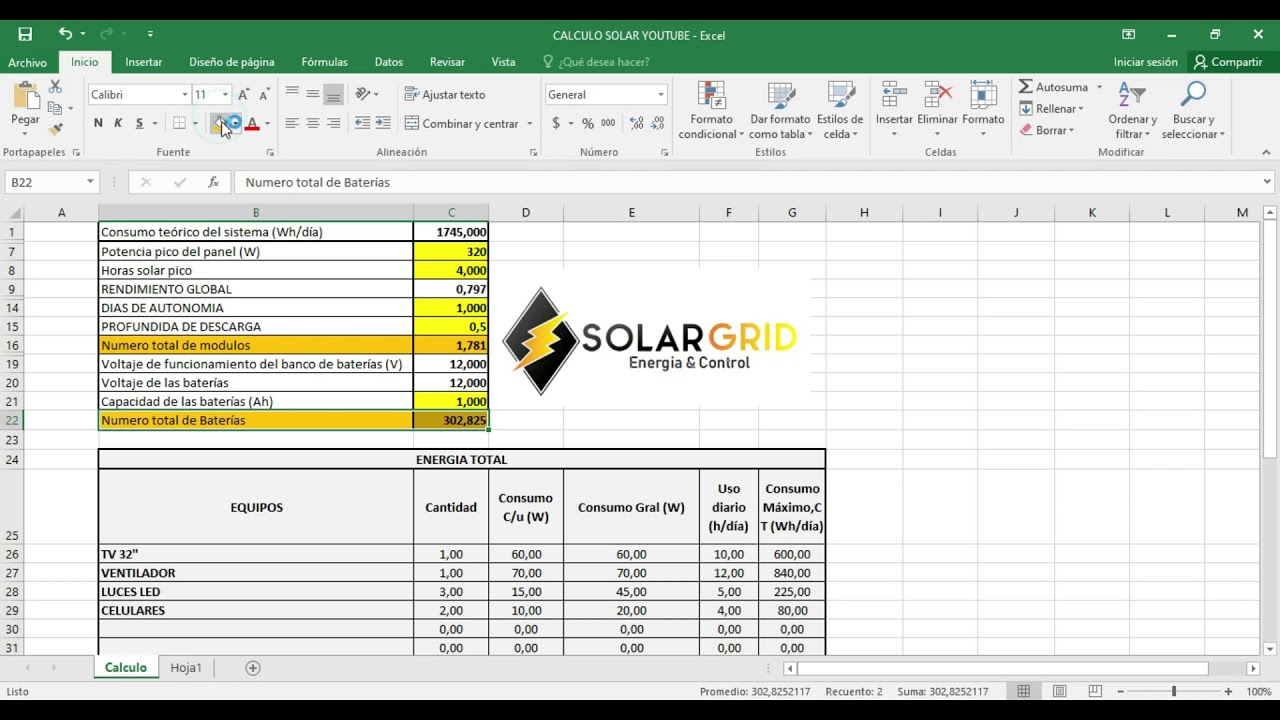Toggle align text right
The image size is (1280, 720).
click(x=334, y=123)
